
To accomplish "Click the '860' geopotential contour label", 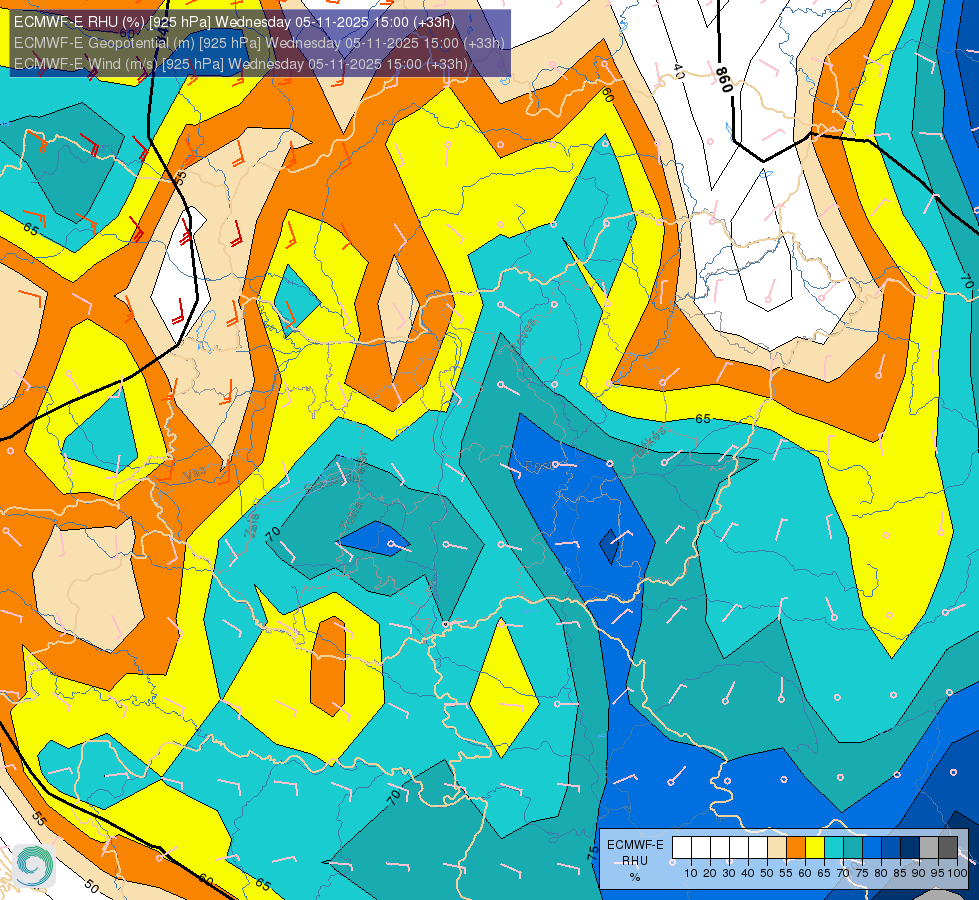I will point(724,80).
